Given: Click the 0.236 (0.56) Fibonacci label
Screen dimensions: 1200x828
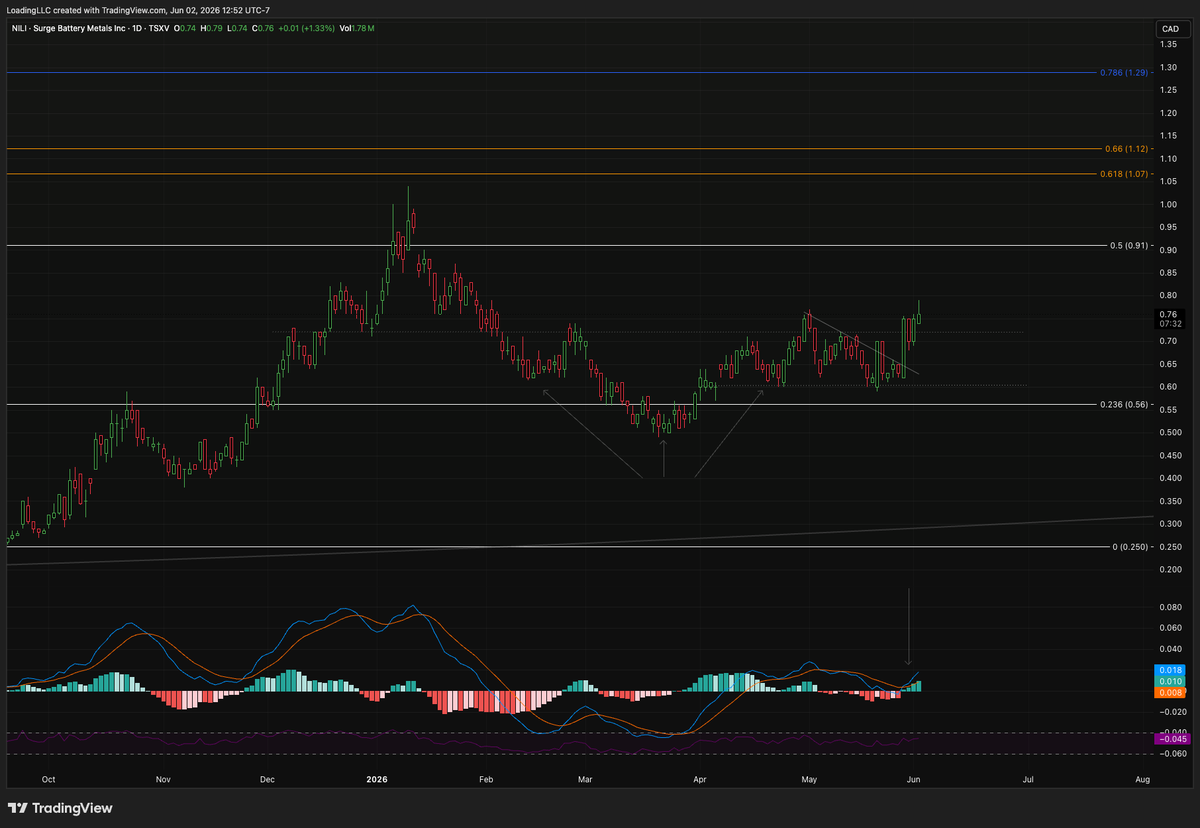Looking at the screenshot, I should tap(1122, 405).
